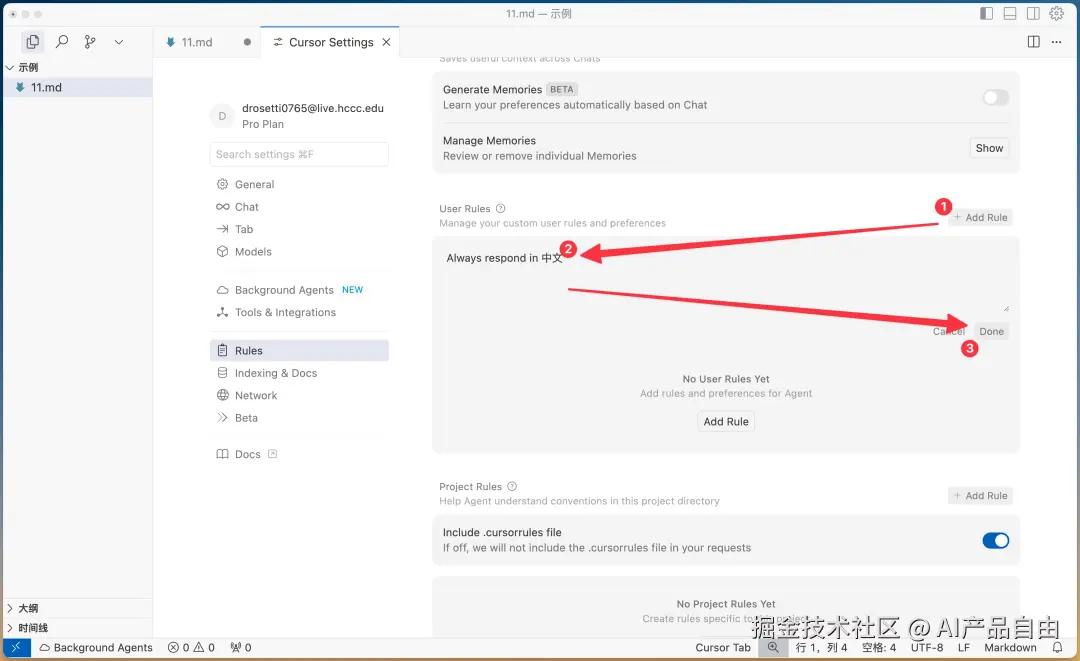
Task: Click Cancel to discard the user rule
Action: pyautogui.click(x=948, y=331)
